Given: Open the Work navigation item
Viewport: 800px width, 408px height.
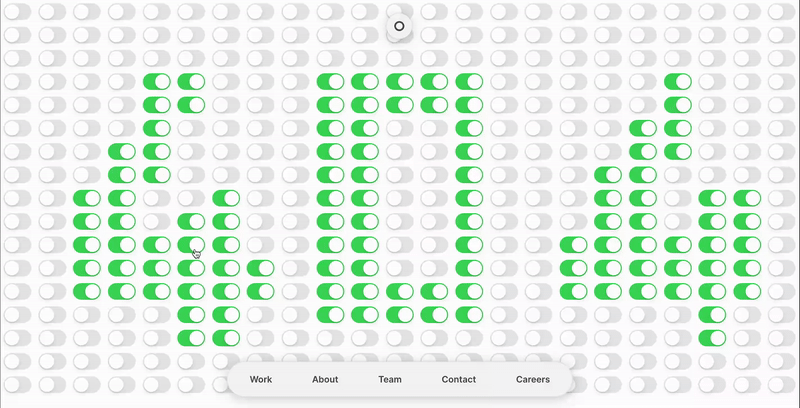Looking at the screenshot, I should (x=261, y=380).
